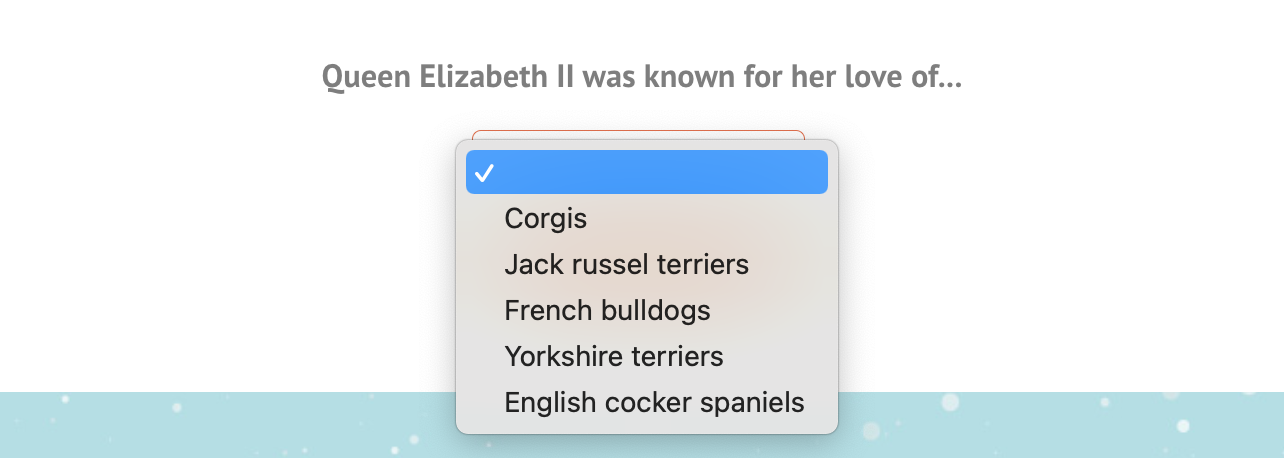Click the checkmark icon on blank option

(485, 173)
